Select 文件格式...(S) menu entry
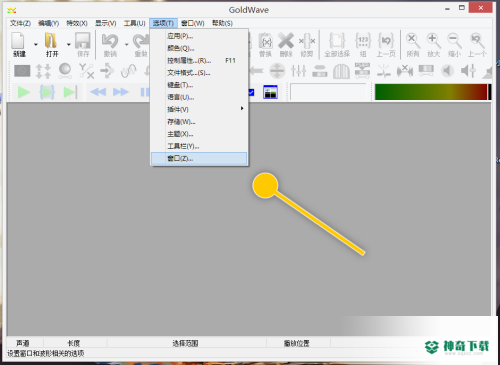Screen dimensions: 500x365 click(x=199, y=73)
